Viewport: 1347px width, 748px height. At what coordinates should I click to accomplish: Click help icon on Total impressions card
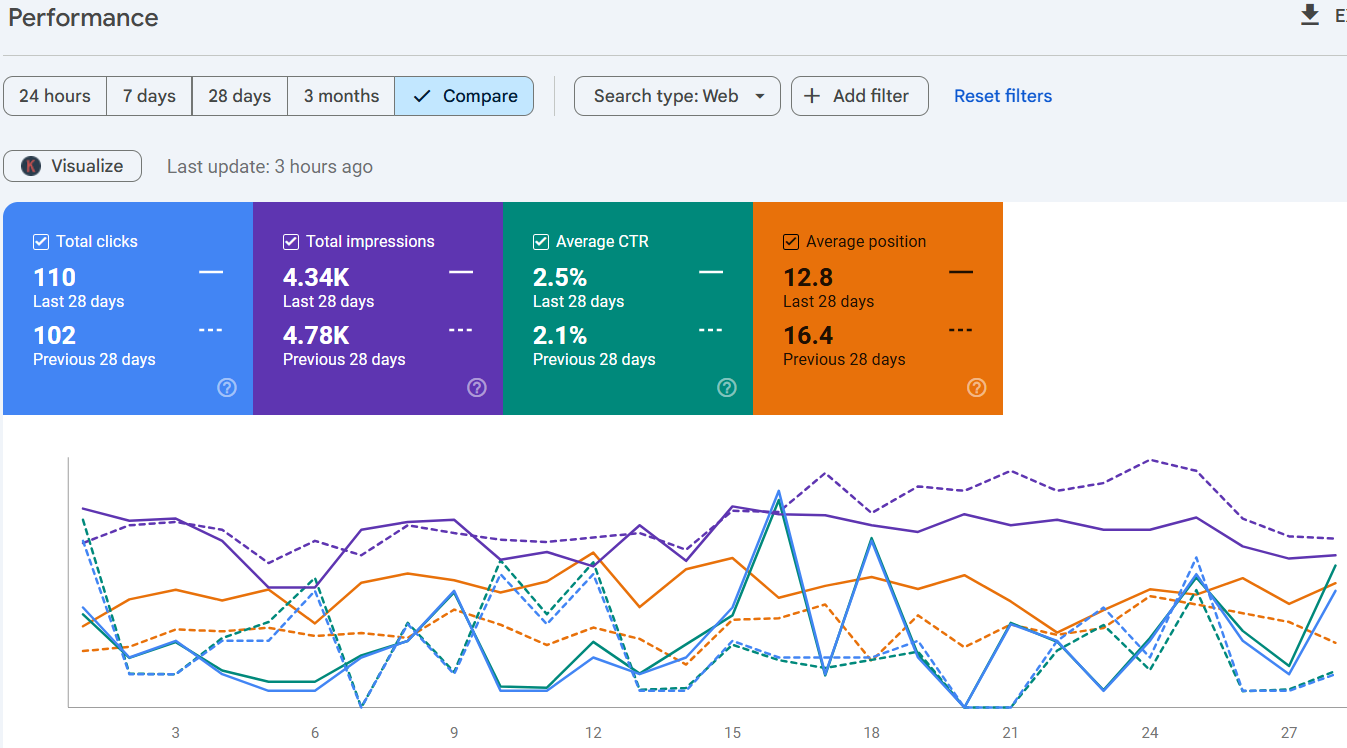click(x=477, y=387)
